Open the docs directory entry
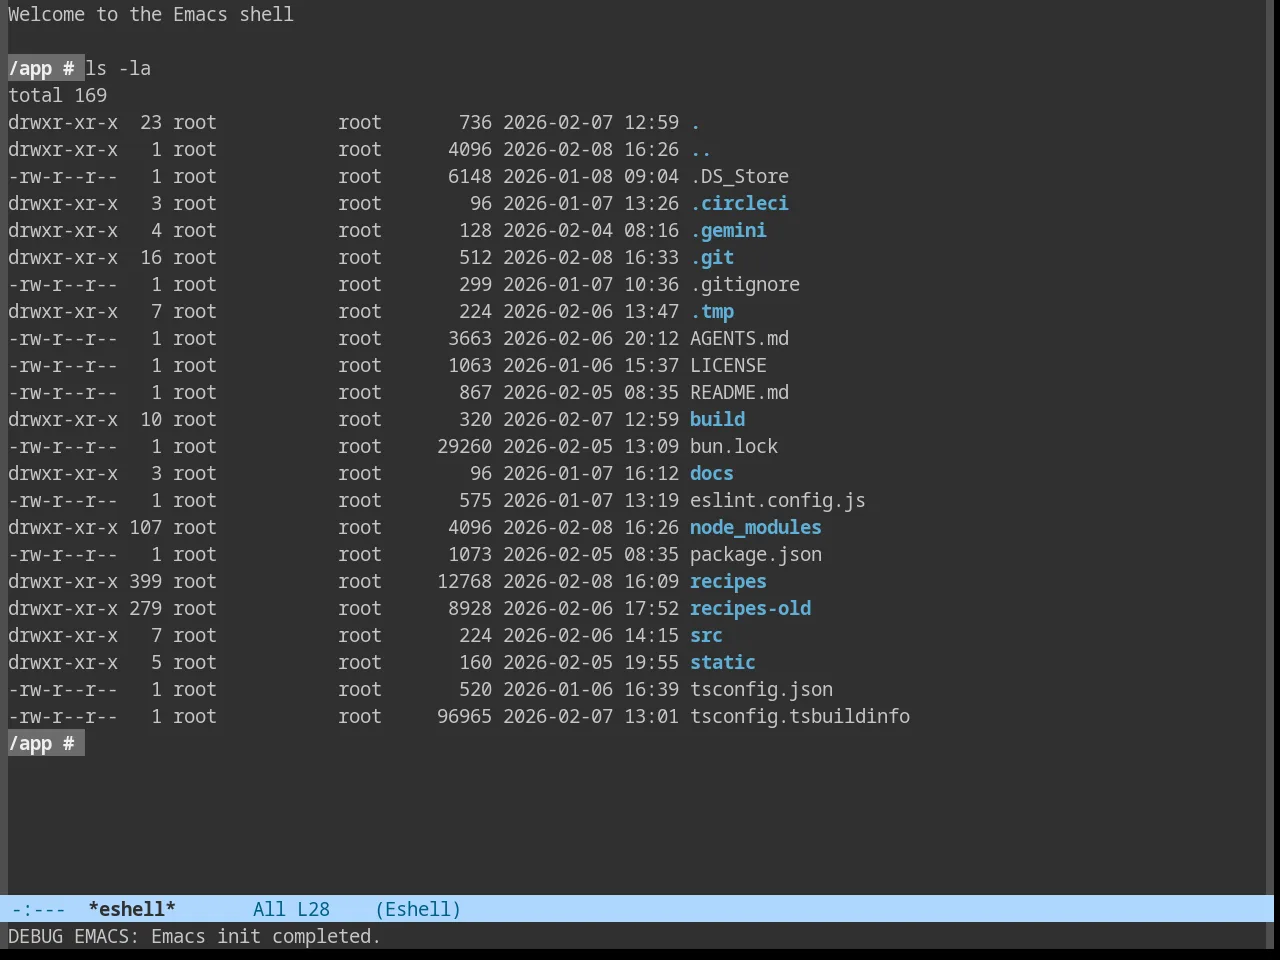This screenshot has height=960, width=1280. coord(712,473)
